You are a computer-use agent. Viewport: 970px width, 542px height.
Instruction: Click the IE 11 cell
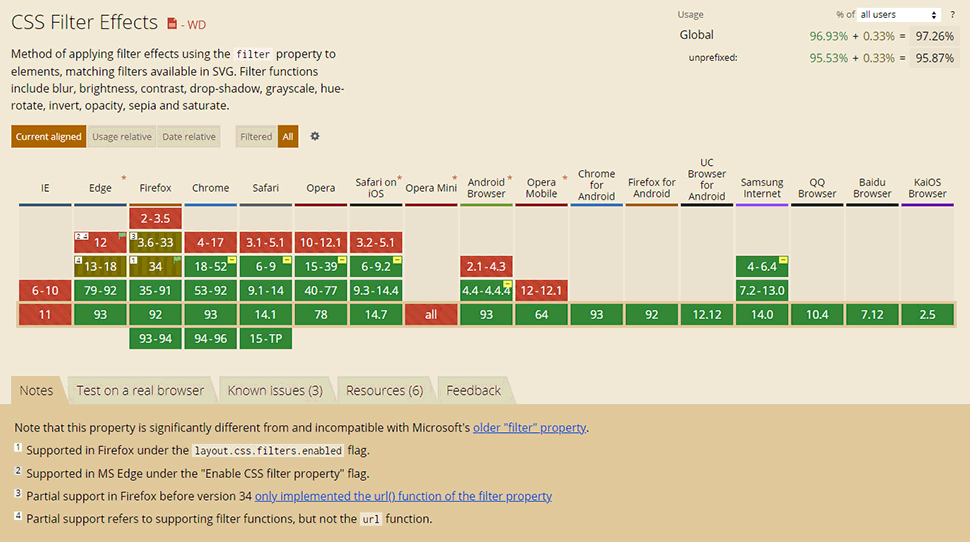coord(45,315)
